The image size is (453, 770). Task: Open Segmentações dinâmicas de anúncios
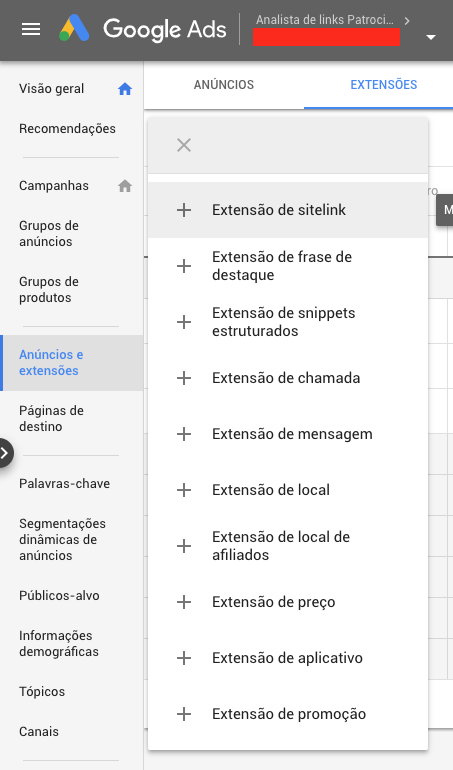(62, 539)
